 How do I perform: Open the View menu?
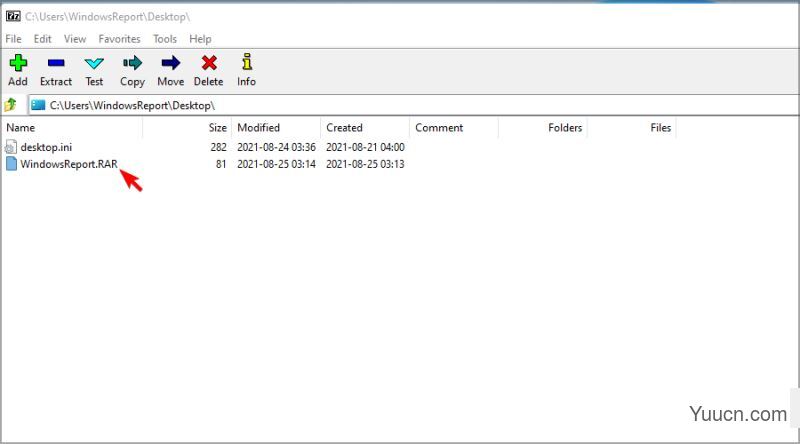click(74, 39)
